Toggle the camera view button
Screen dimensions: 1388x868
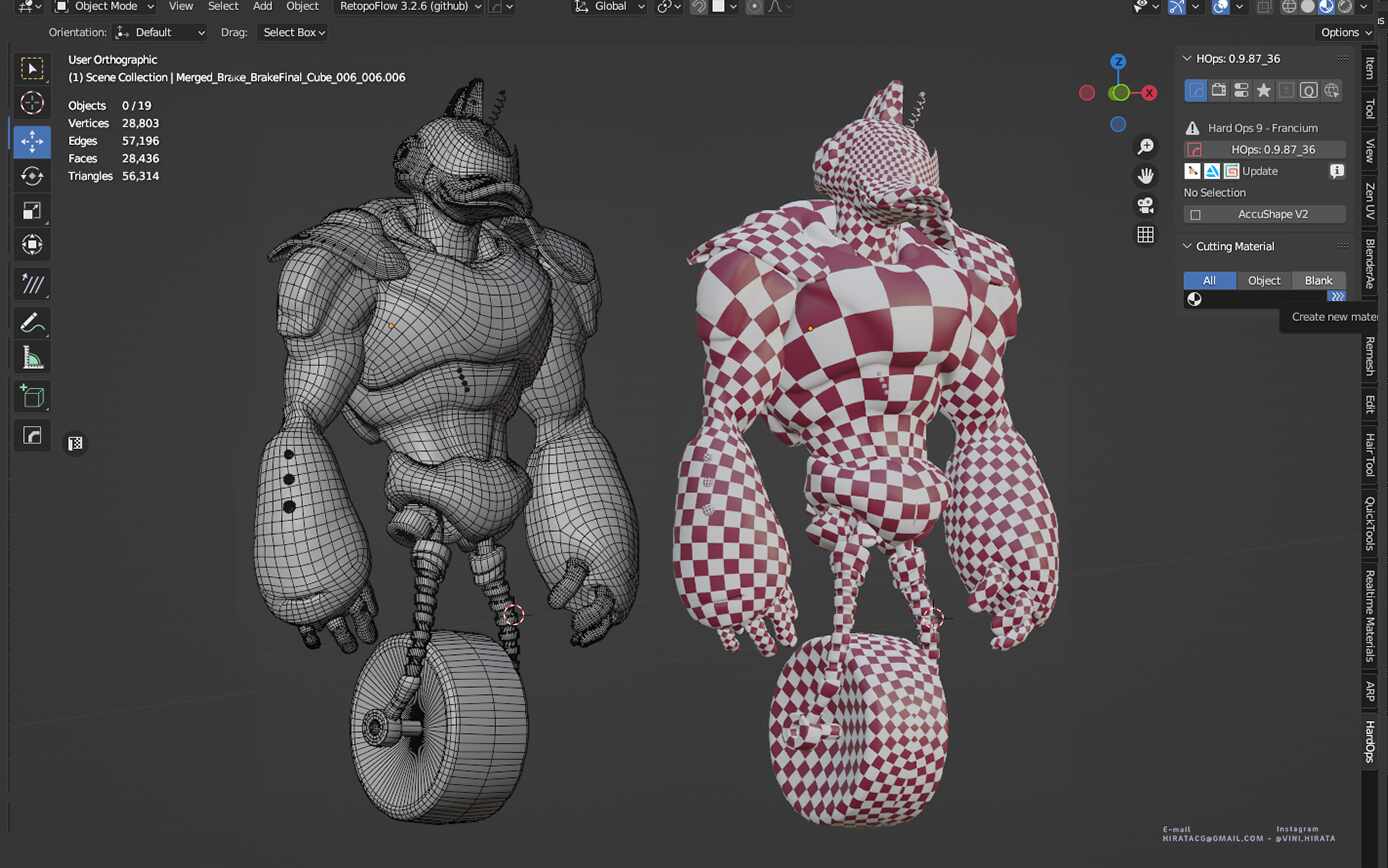pyautogui.click(x=1146, y=205)
